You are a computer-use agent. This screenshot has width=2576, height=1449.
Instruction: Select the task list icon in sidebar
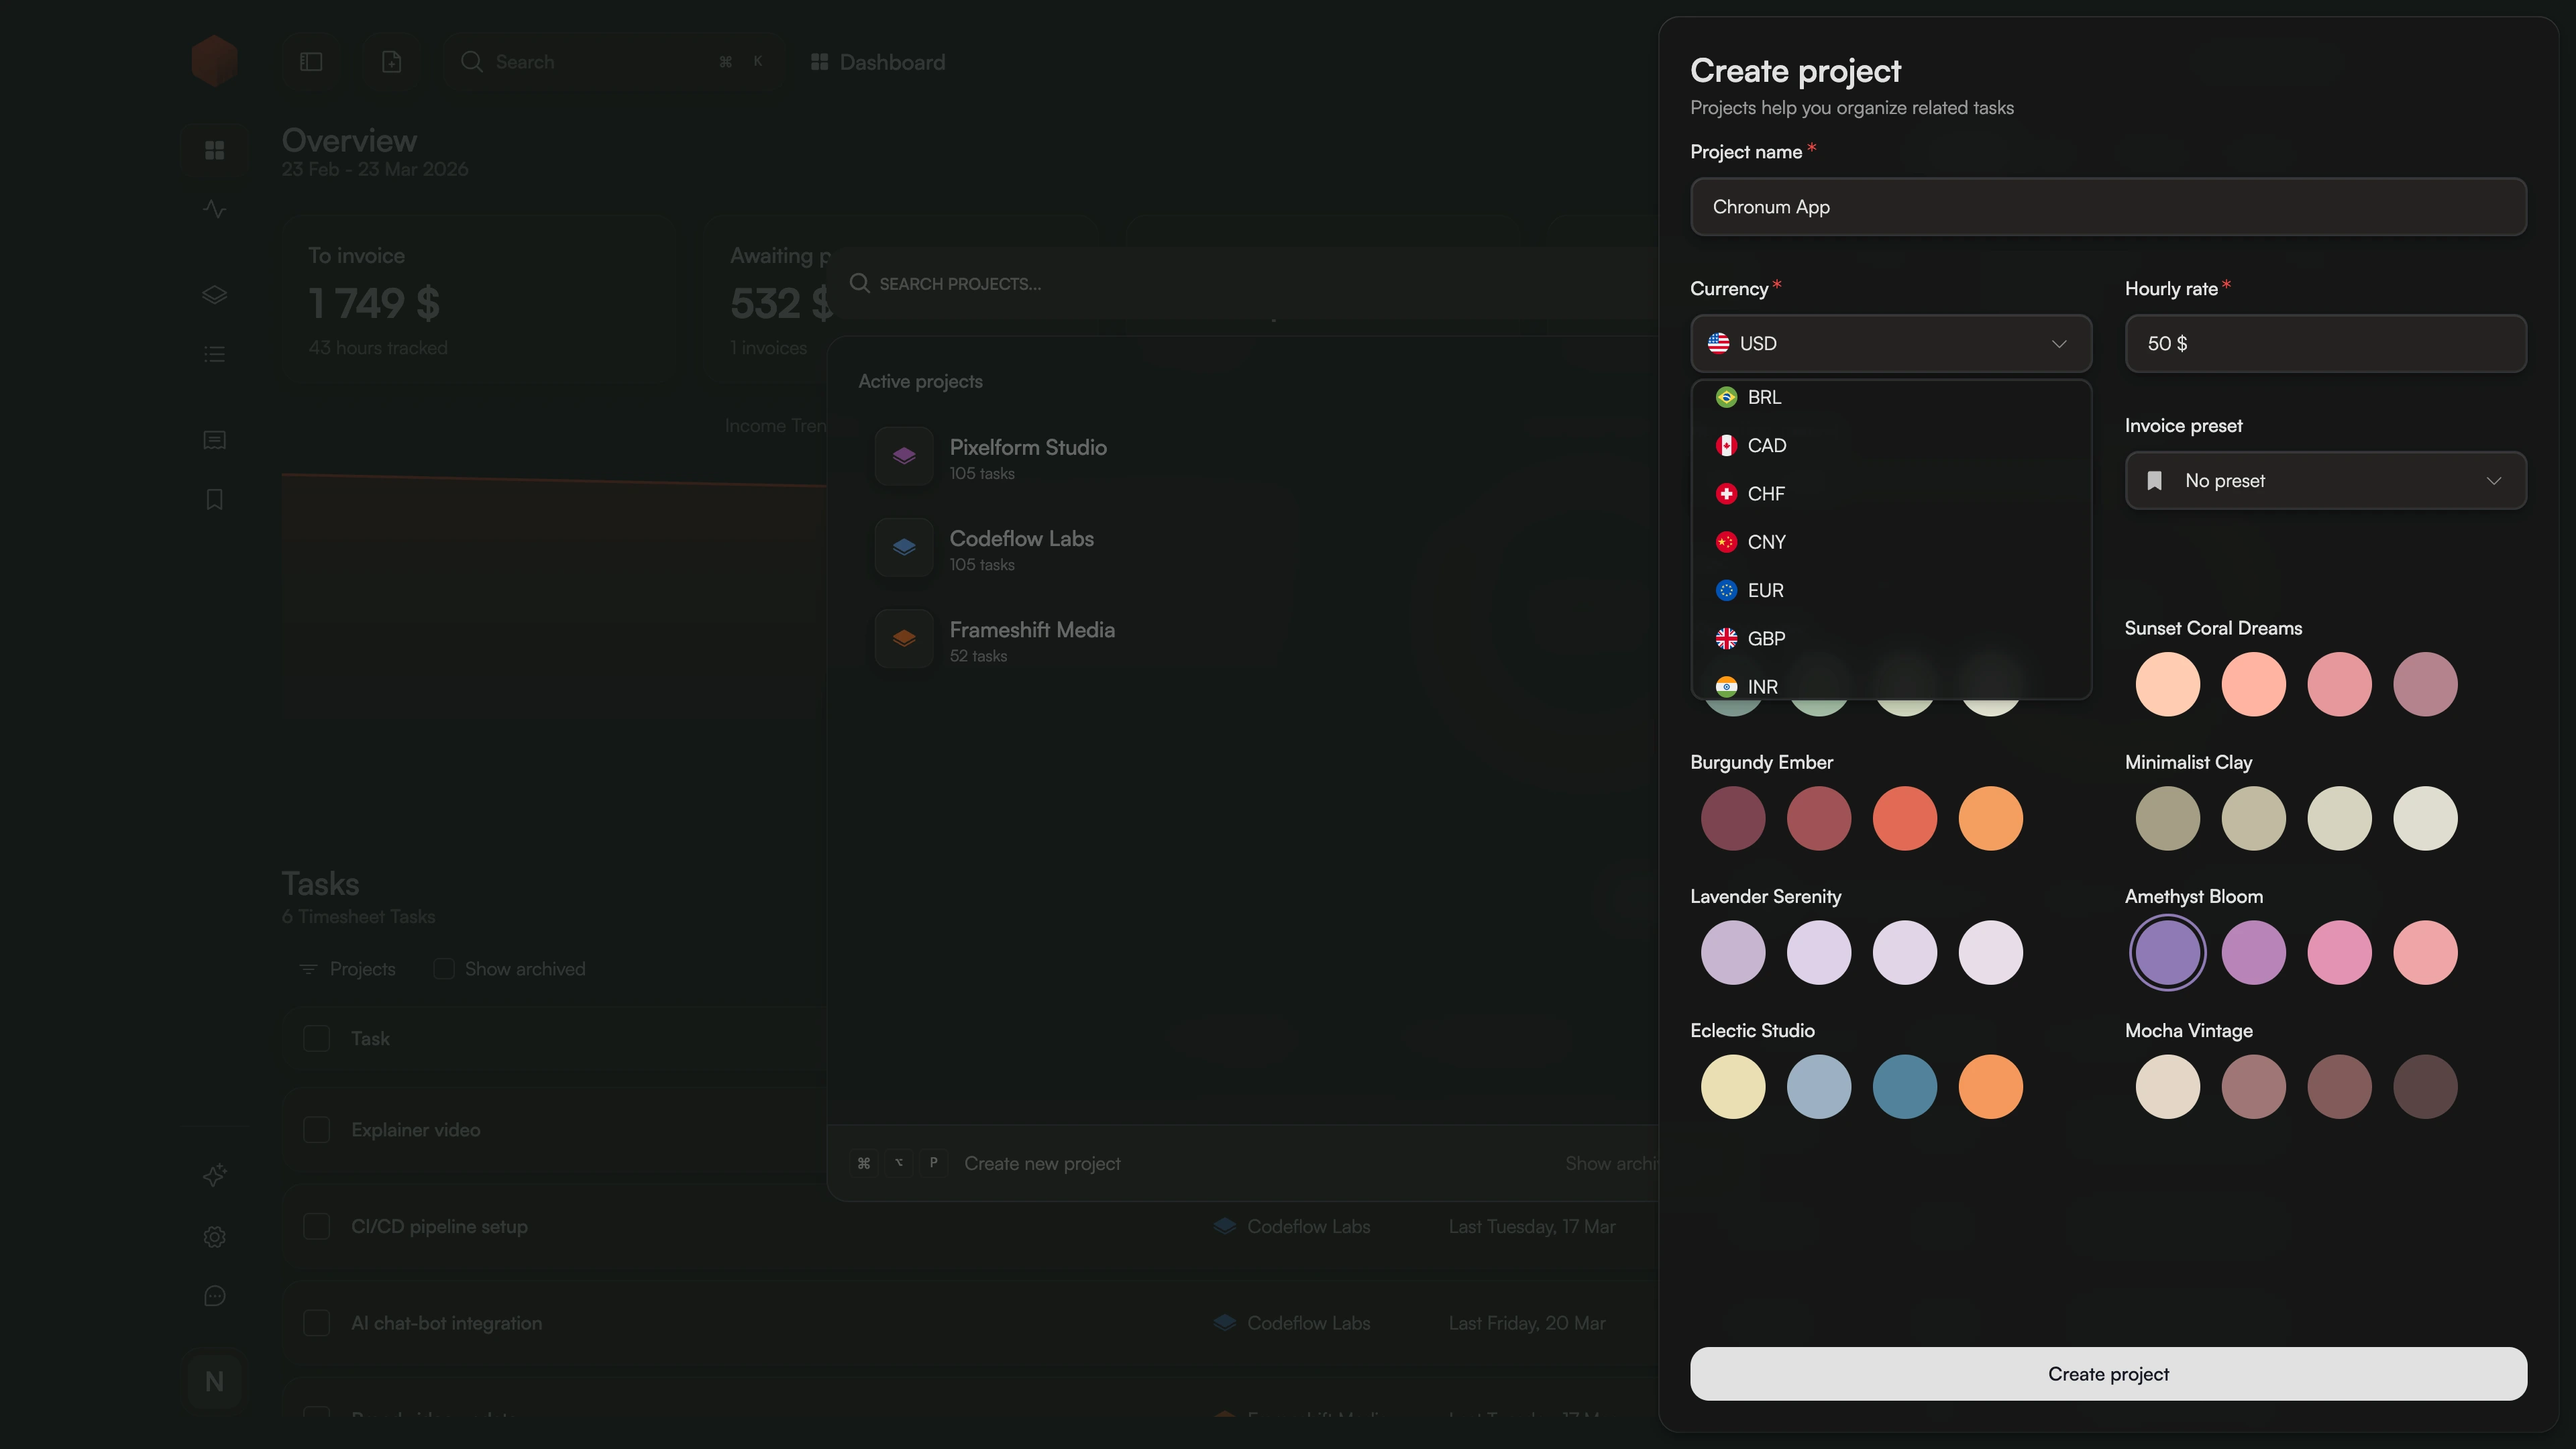(214, 353)
